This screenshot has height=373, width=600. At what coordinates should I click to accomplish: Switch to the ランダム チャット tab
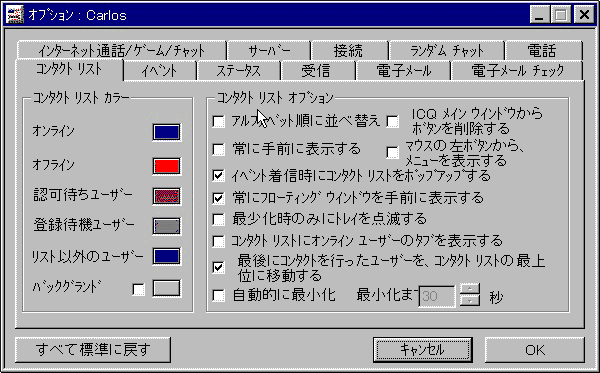(447, 50)
